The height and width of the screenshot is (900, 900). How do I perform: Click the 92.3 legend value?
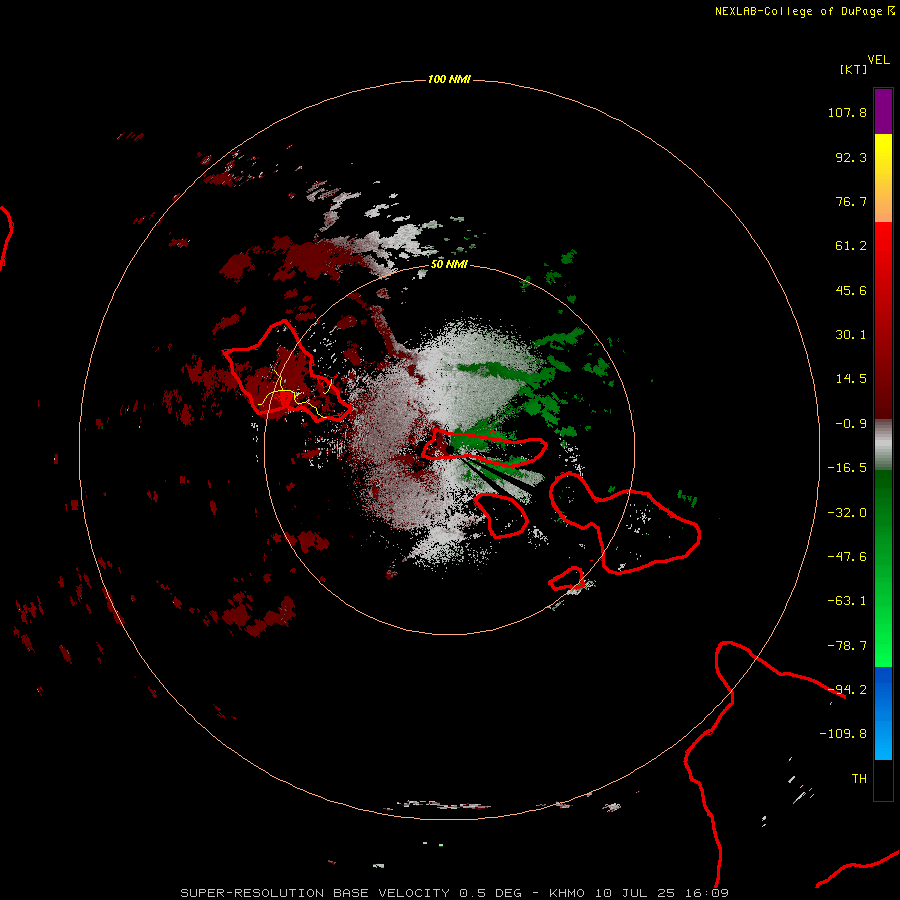pyautogui.click(x=851, y=157)
